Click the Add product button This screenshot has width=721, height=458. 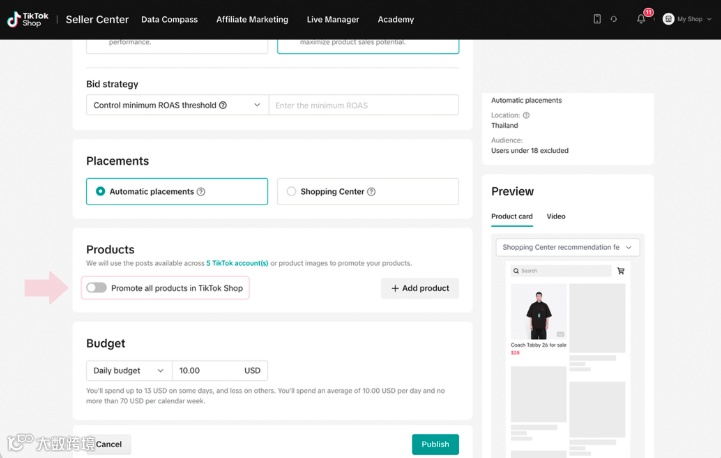click(419, 288)
